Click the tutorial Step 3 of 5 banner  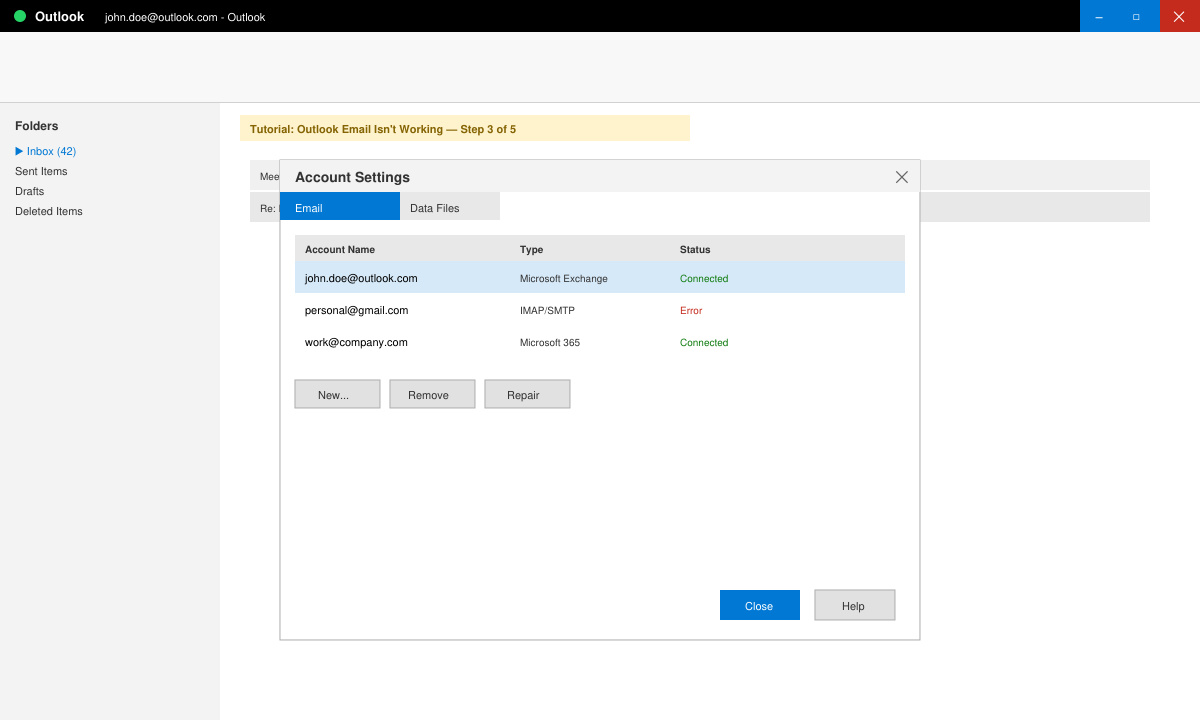coord(465,128)
